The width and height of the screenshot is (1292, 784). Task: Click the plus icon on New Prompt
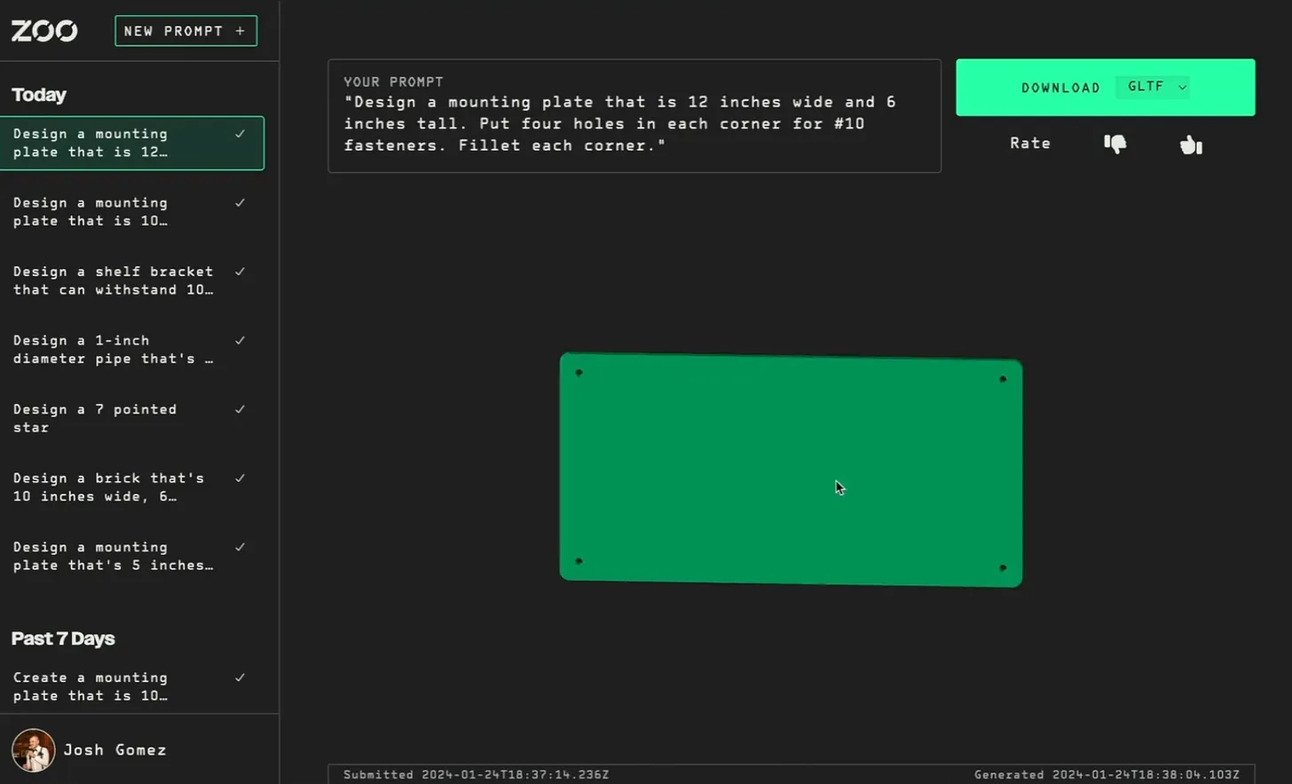(240, 31)
